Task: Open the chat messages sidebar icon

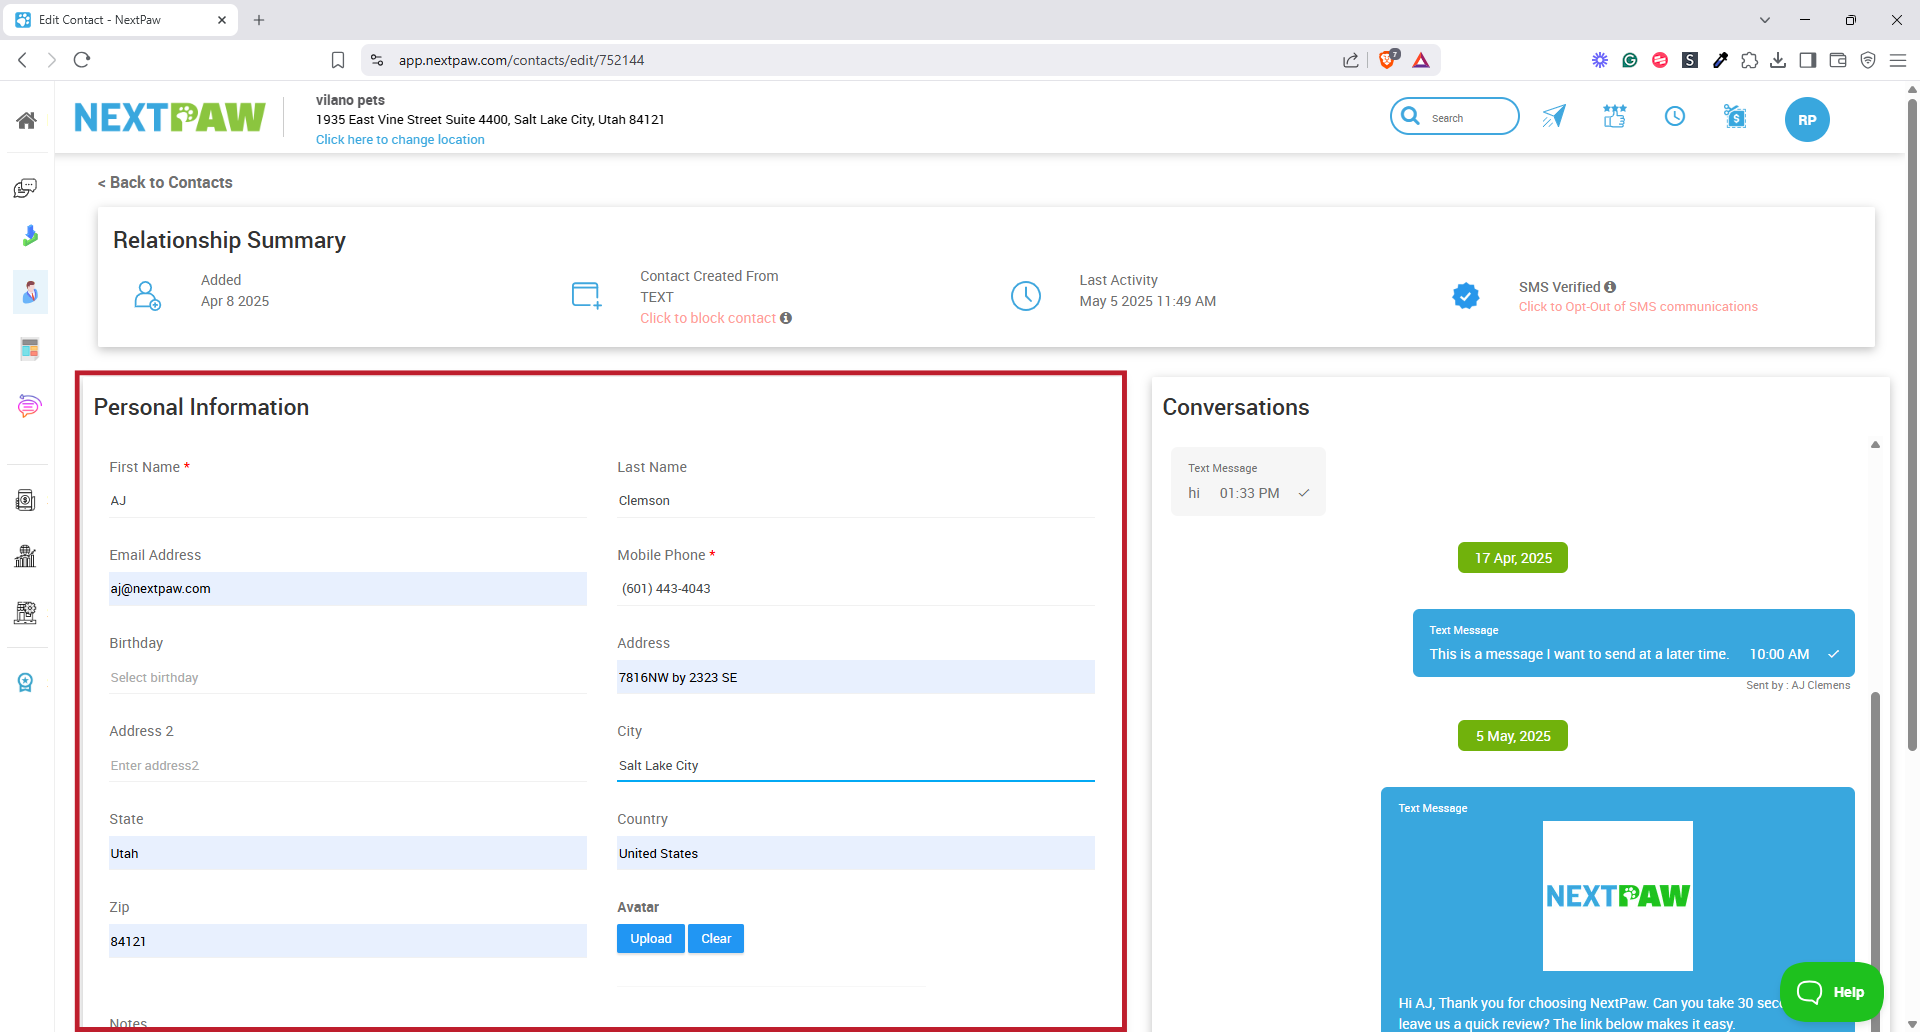Action: [x=26, y=188]
